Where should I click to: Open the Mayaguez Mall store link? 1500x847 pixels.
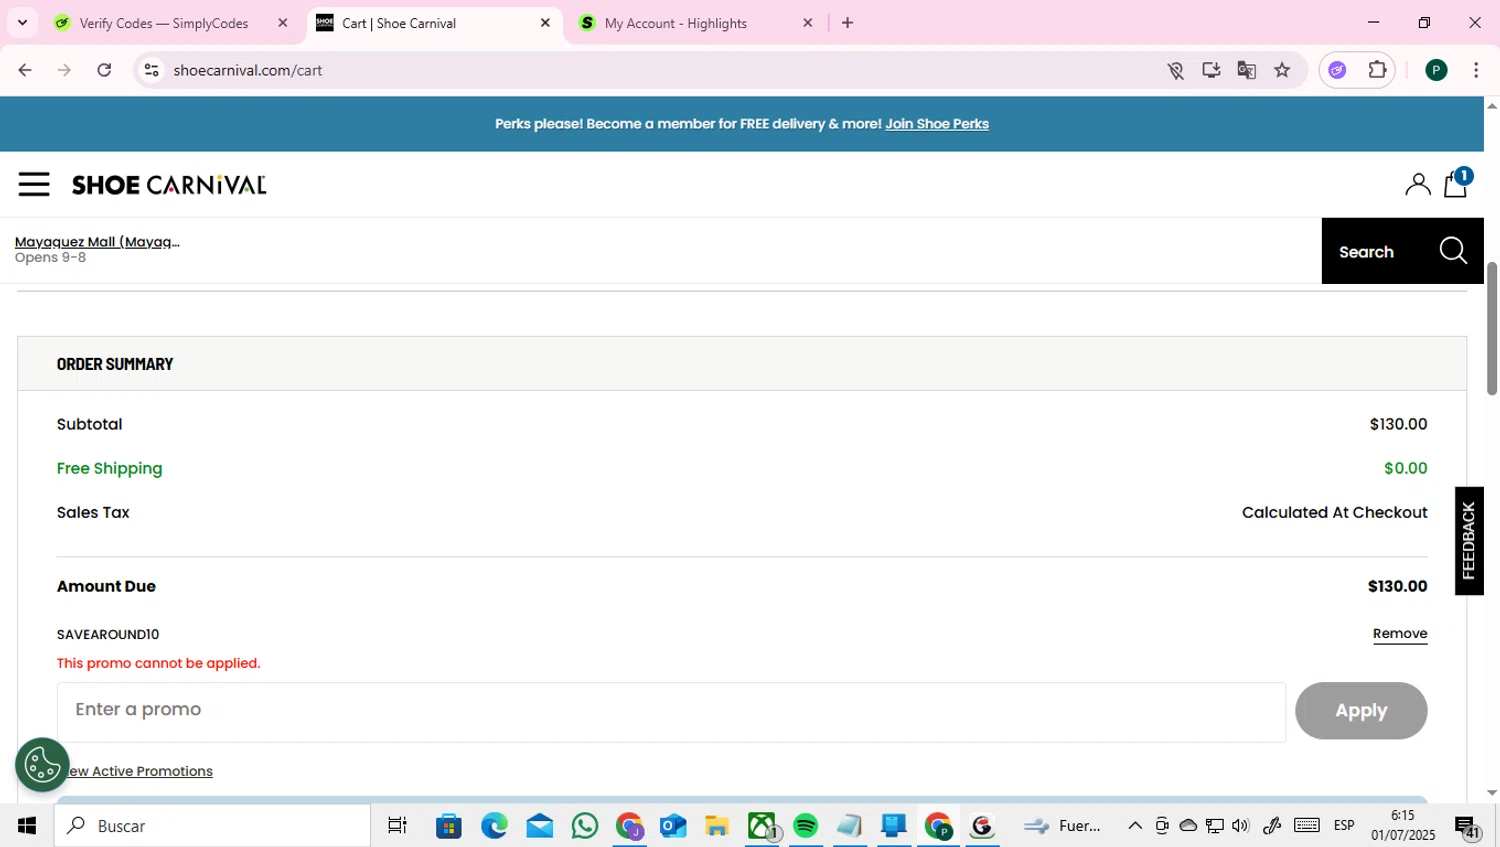(97, 241)
